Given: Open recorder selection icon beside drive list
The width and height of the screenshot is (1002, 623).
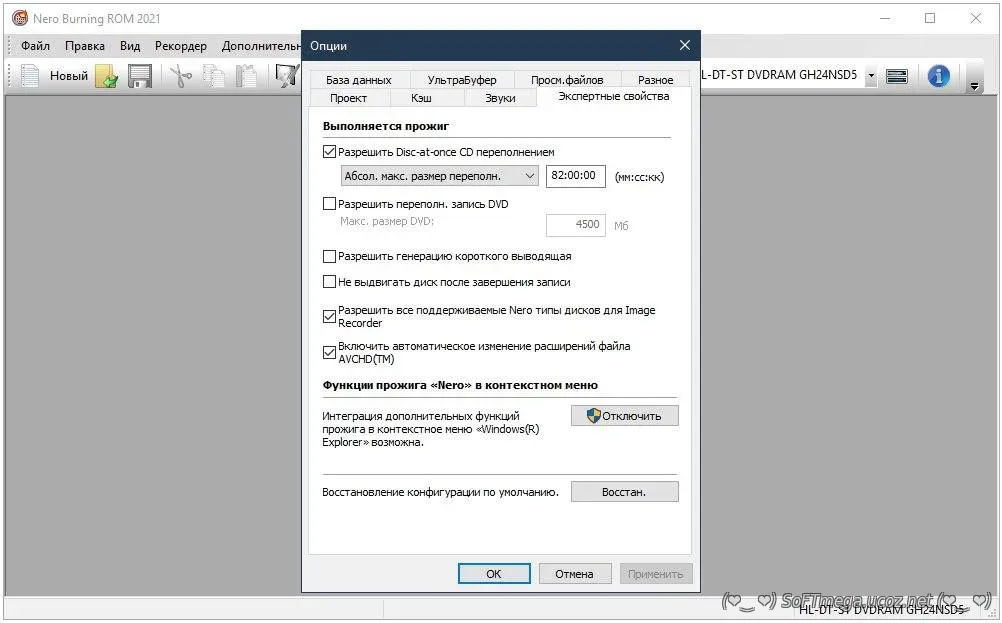Looking at the screenshot, I should coord(897,76).
